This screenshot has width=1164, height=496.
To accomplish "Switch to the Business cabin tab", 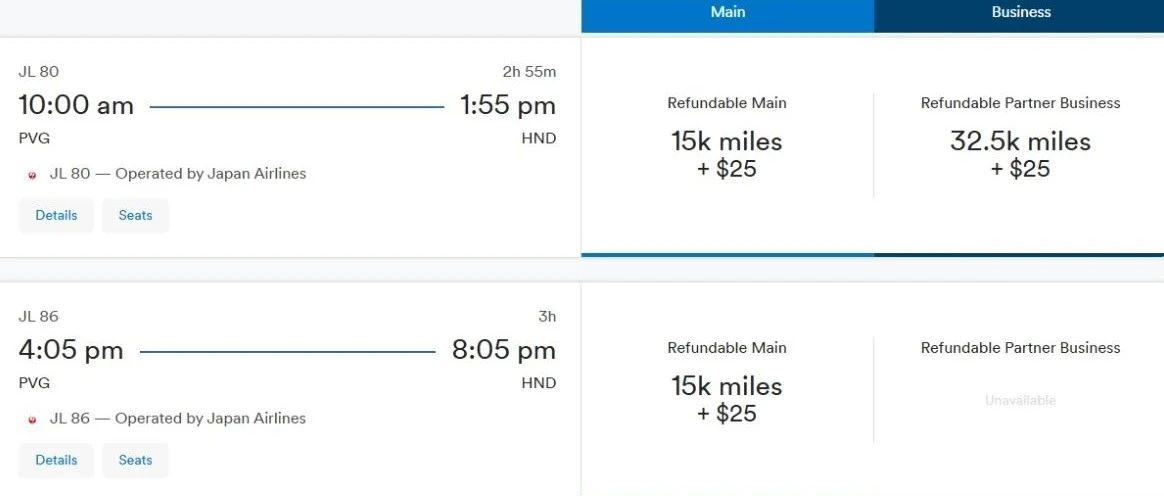I will tap(1020, 13).
